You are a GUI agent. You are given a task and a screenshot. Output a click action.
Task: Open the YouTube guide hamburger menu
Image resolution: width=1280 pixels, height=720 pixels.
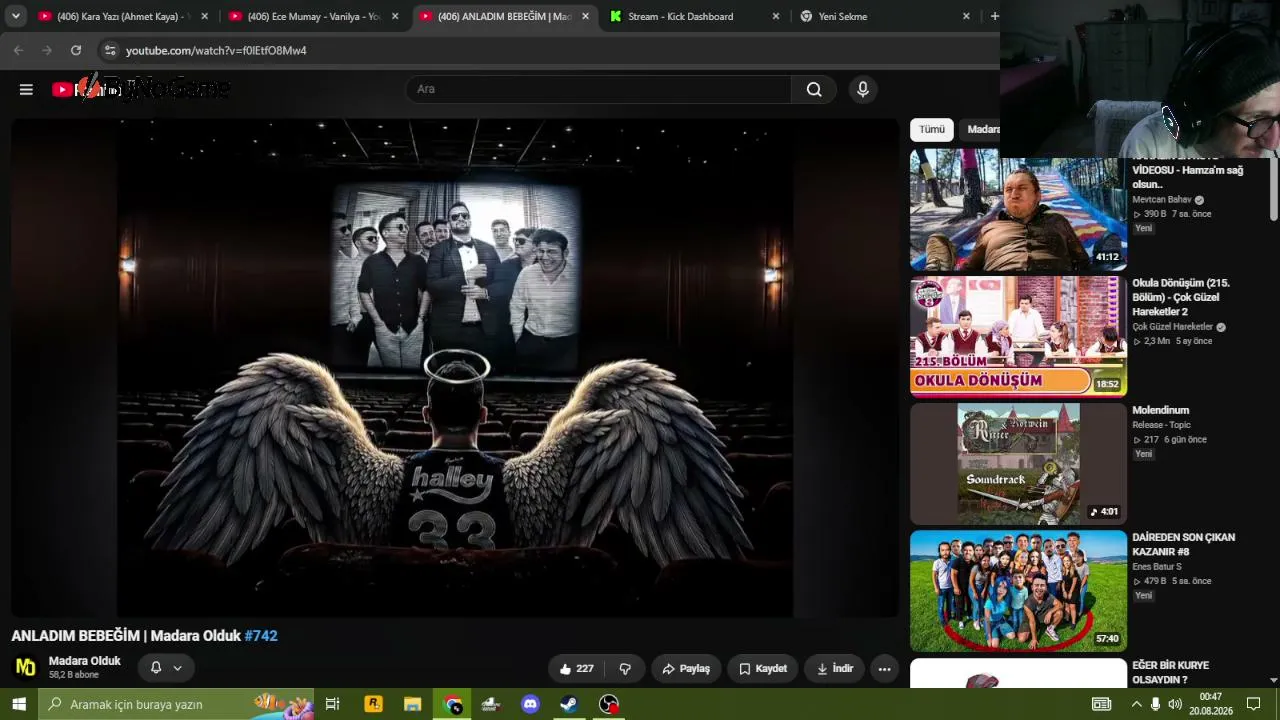26,89
